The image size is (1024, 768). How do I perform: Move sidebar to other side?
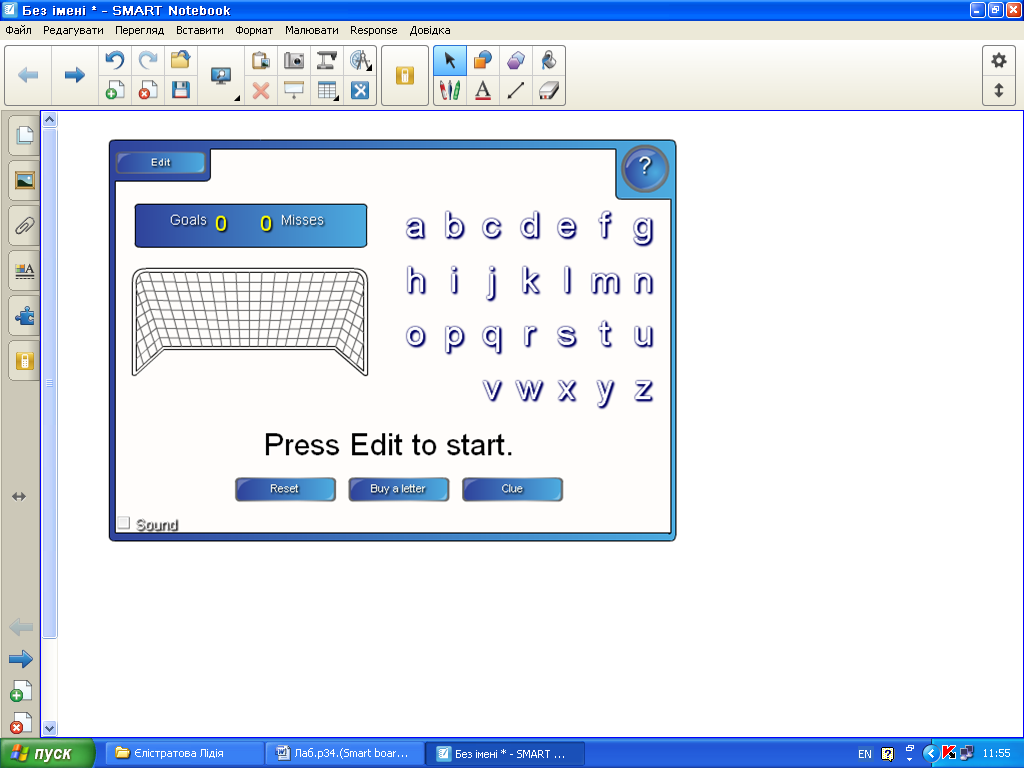(x=19, y=497)
